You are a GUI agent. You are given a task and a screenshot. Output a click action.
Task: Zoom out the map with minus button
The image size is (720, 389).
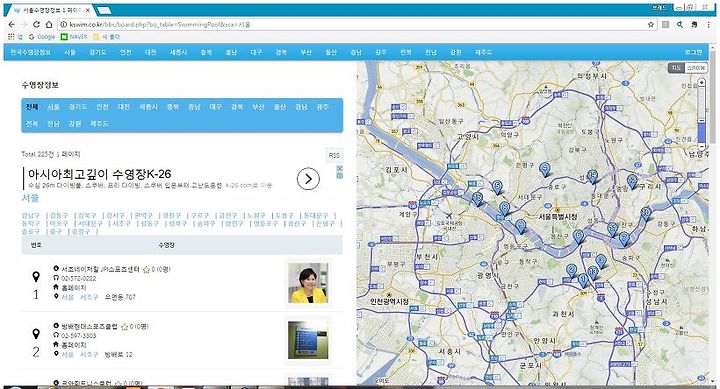[701, 146]
